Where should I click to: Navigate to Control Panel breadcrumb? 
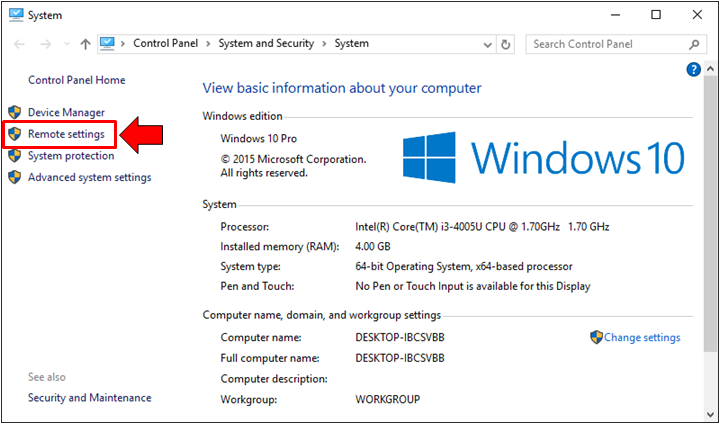(x=166, y=44)
